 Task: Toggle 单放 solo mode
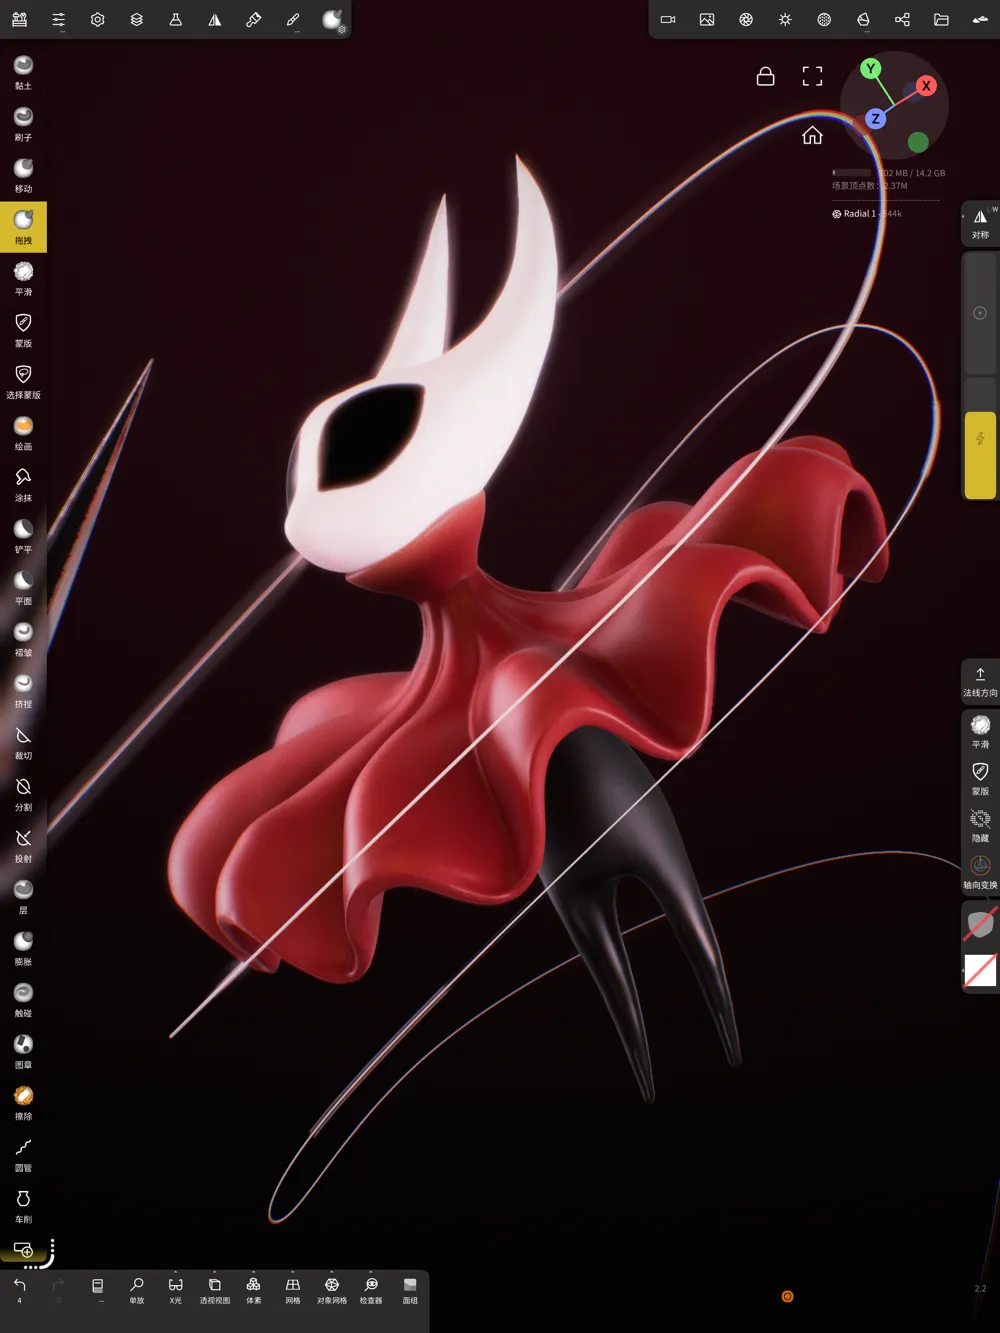pyautogui.click(x=137, y=1290)
